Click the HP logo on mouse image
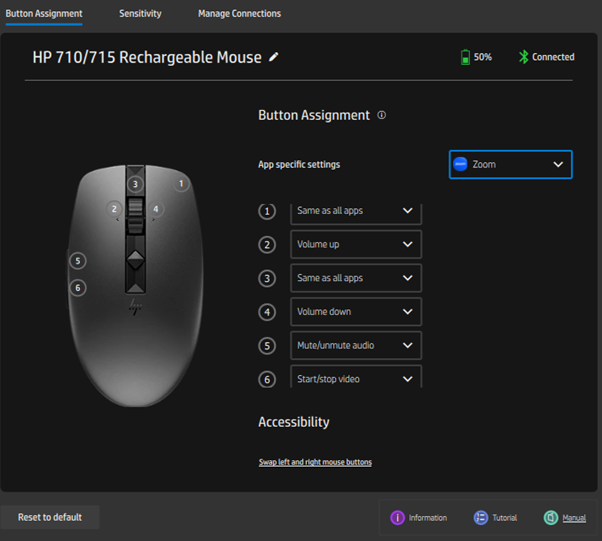 pyautogui.click(x=135, y=307)
